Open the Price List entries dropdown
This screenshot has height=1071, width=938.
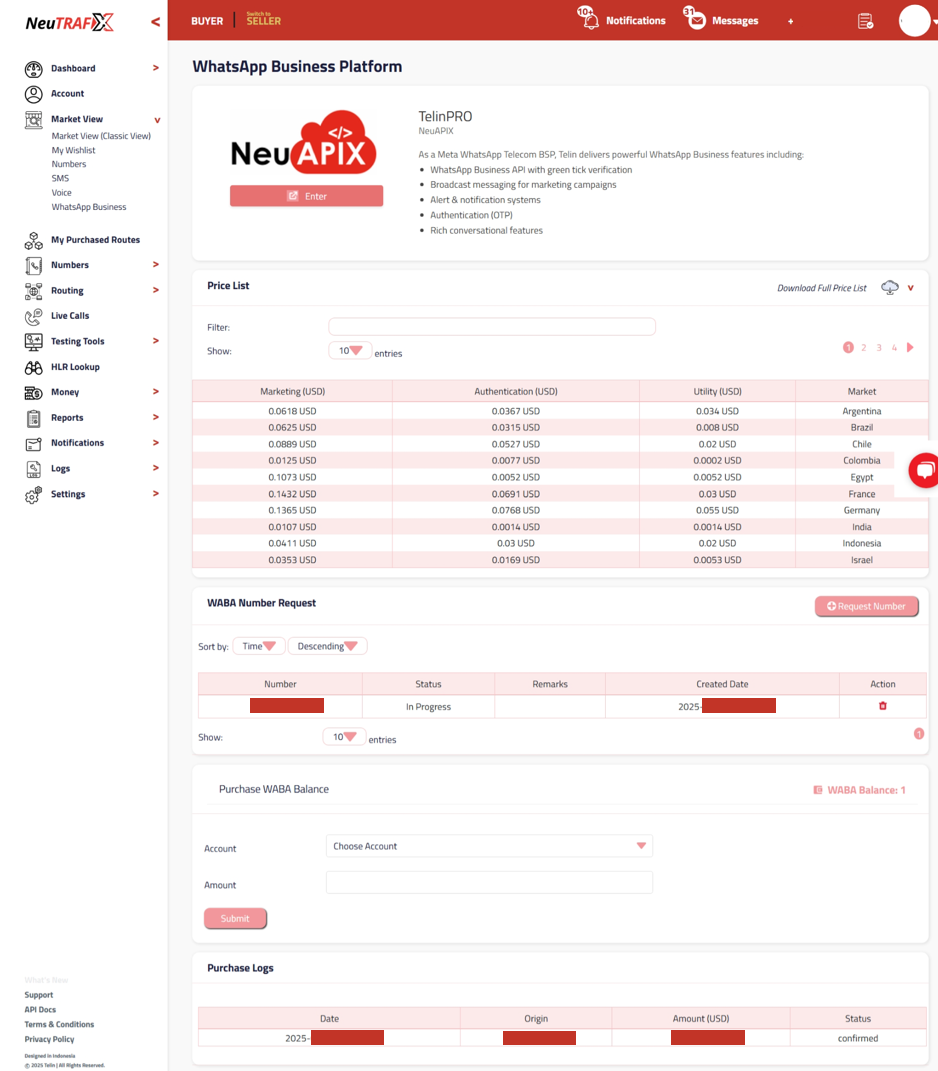[350, 350]
